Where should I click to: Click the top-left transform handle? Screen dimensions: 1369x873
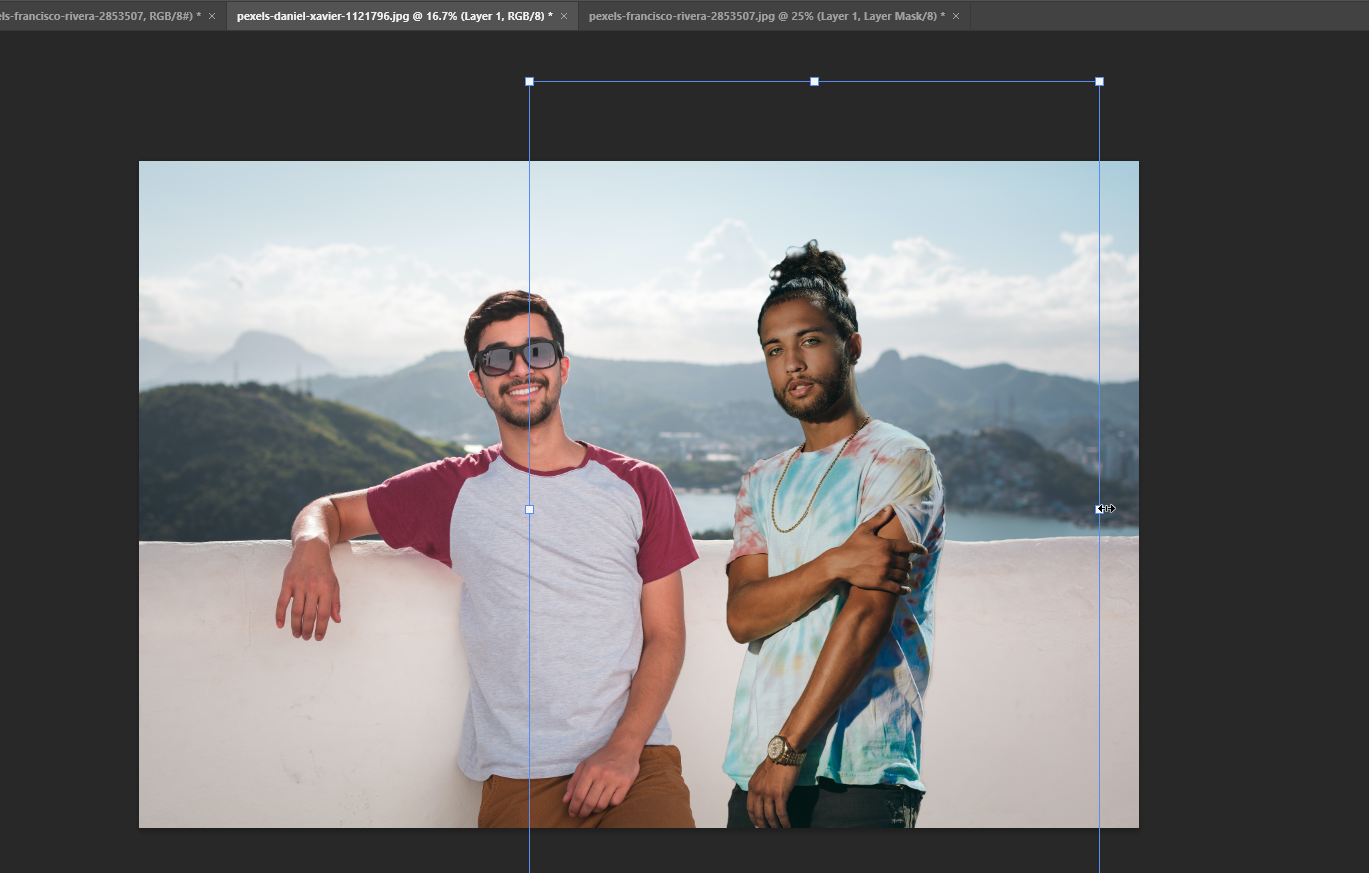[x=529, y=81]
